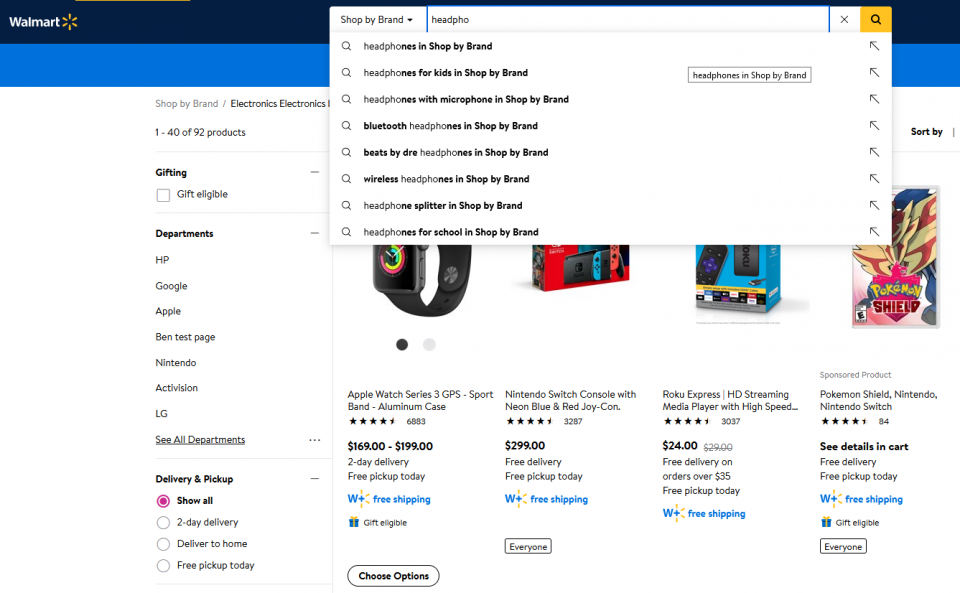Click the Walmart logo
This screenshot has height=593, width=960.
coord(43,22)
